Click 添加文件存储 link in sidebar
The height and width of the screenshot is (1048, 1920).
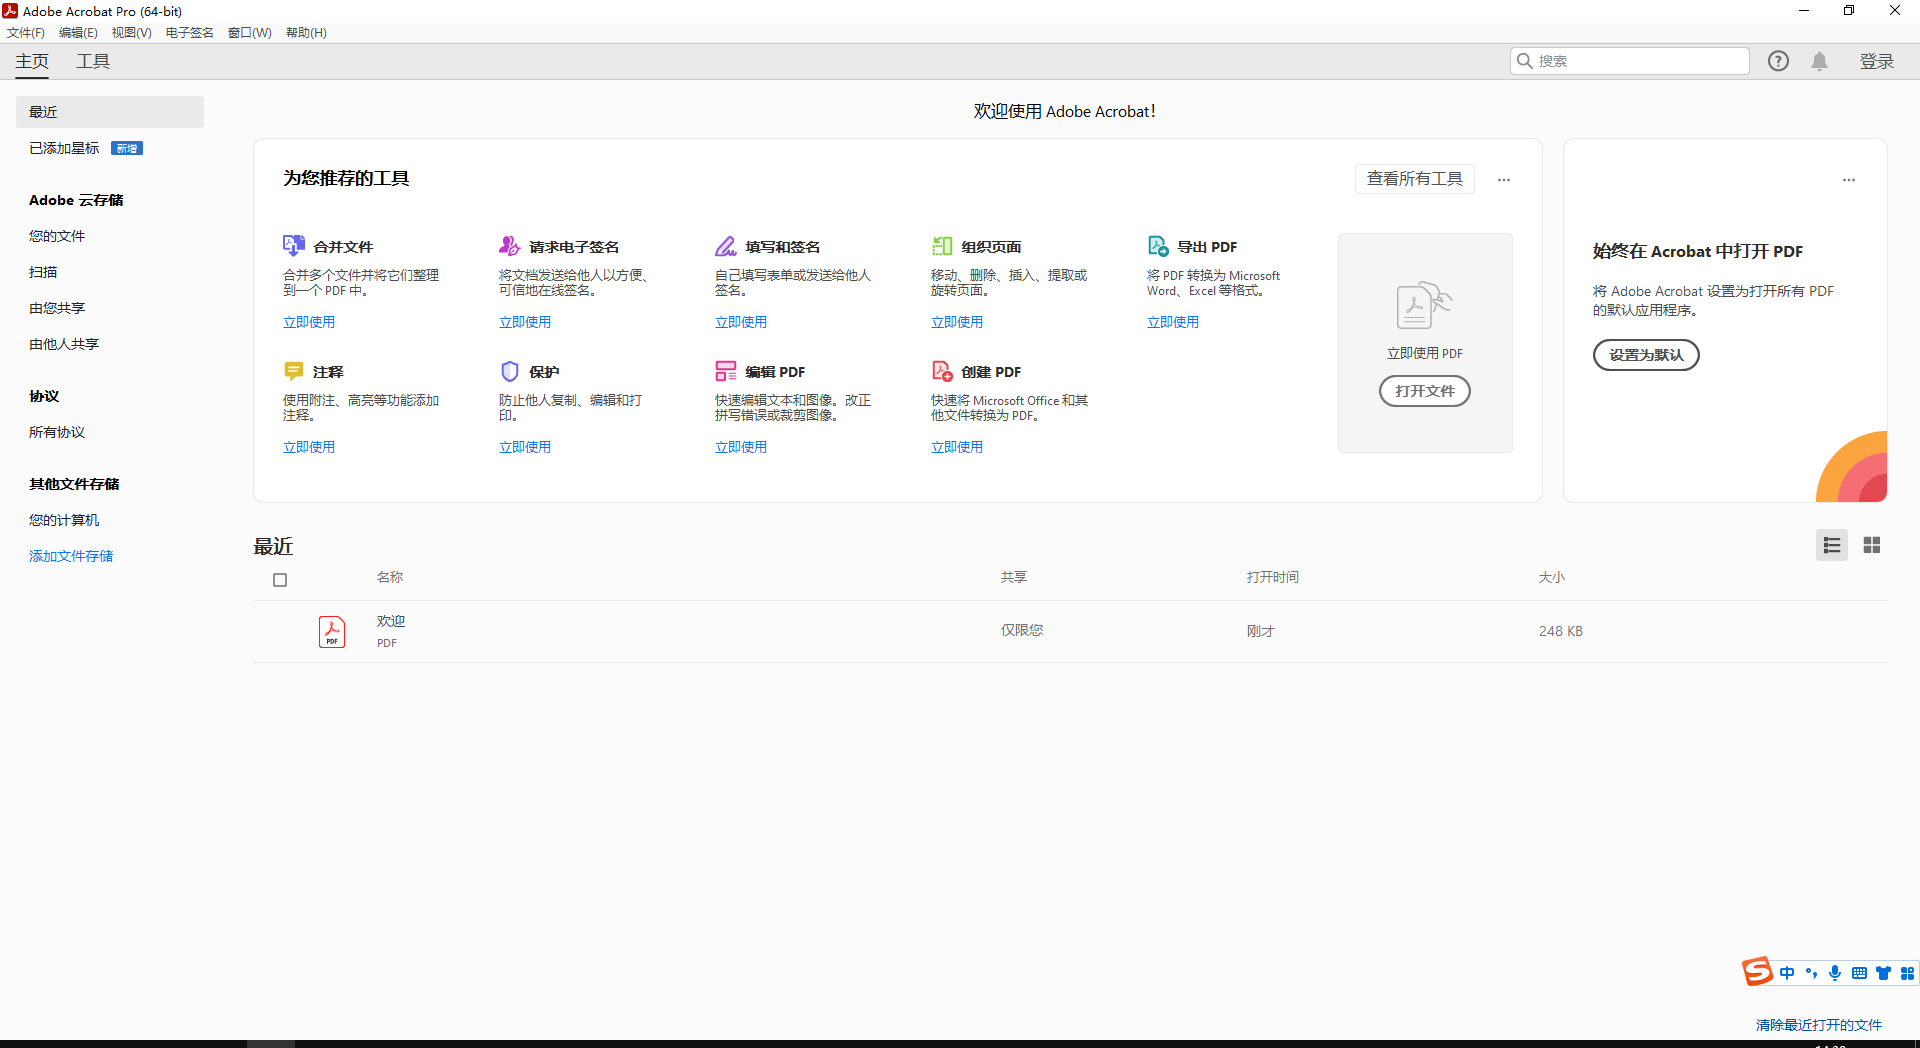[71, 556]
